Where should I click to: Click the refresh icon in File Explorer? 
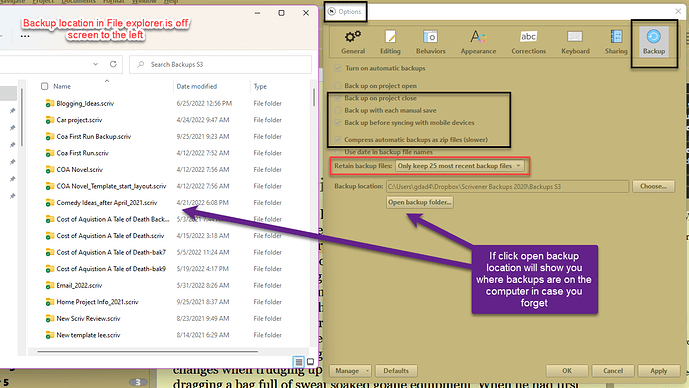(x=113, y=64)
